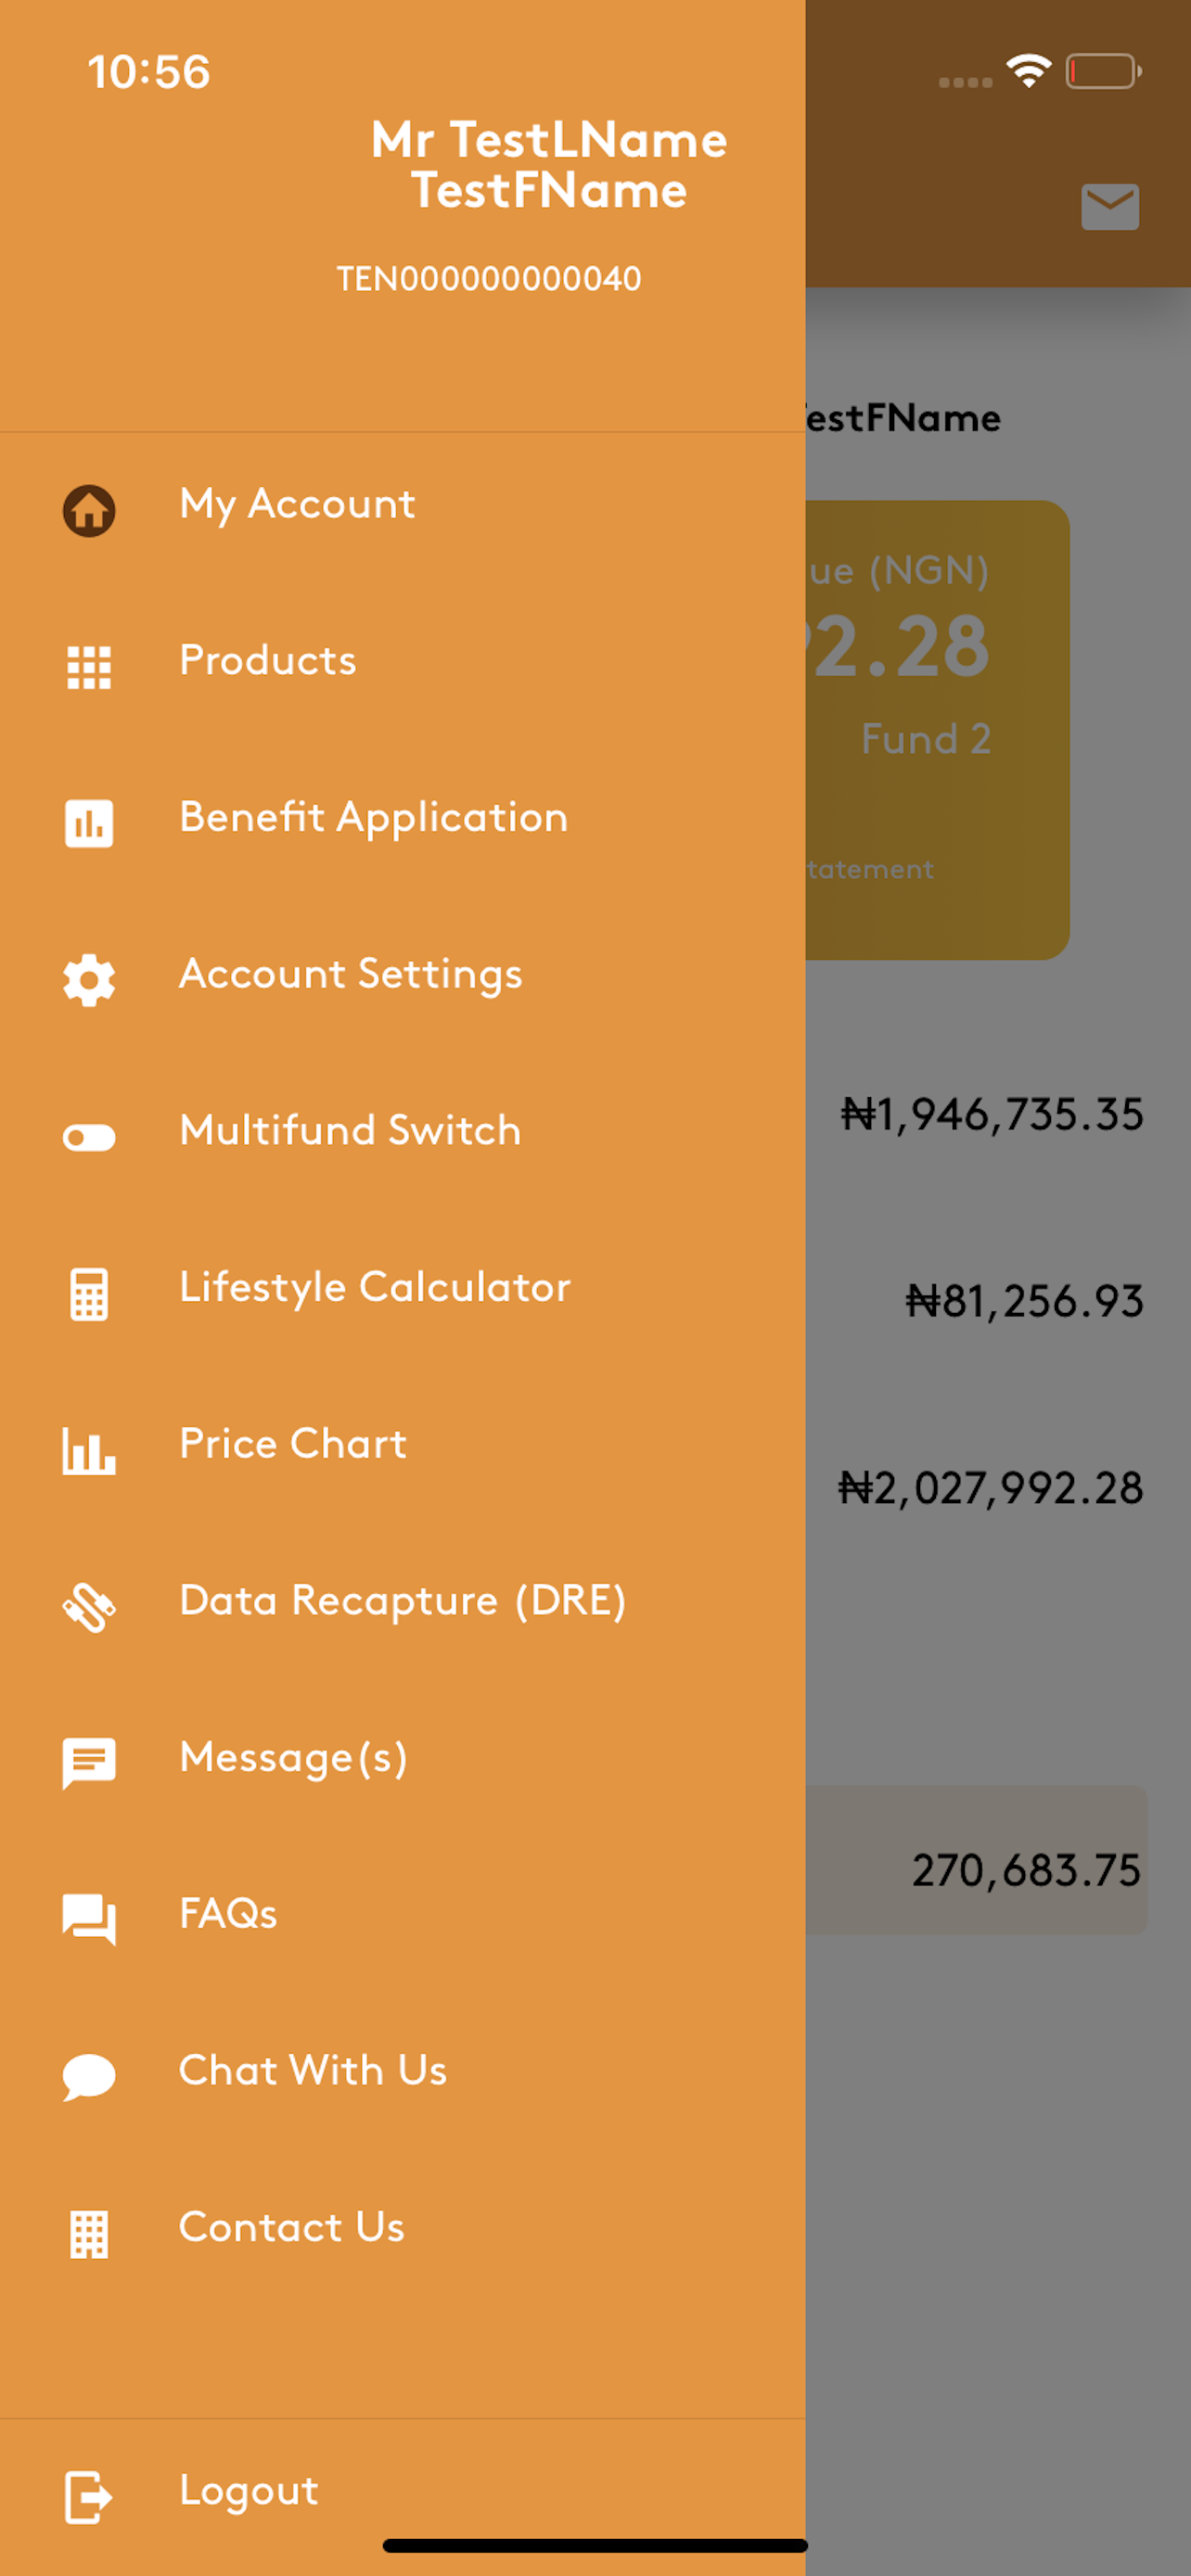Tap the grid icon next to Products
Image resolution: width=1191 pixels, height=2576 pixels.
coord(89,667)
